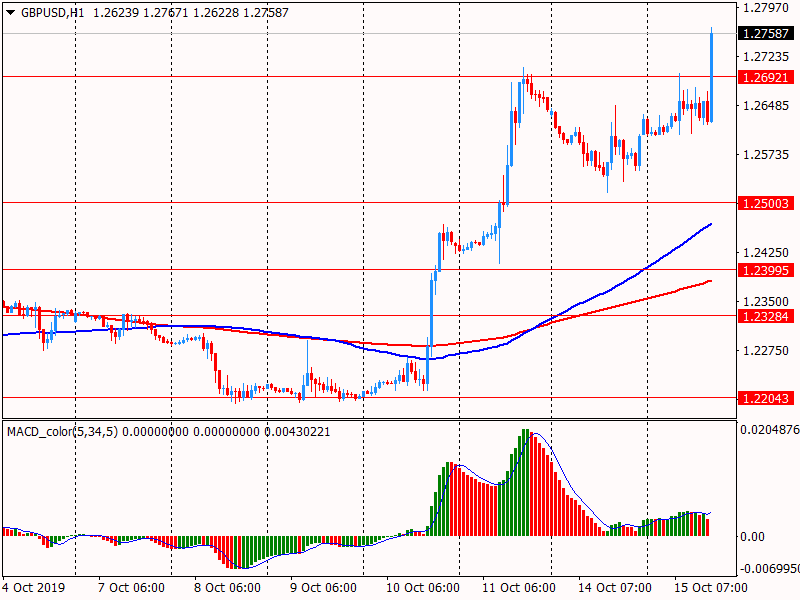This screenshot has height=600, width=800.
Task: Click the 9 Oct 06:00 time label
Action: pos(323,588)
